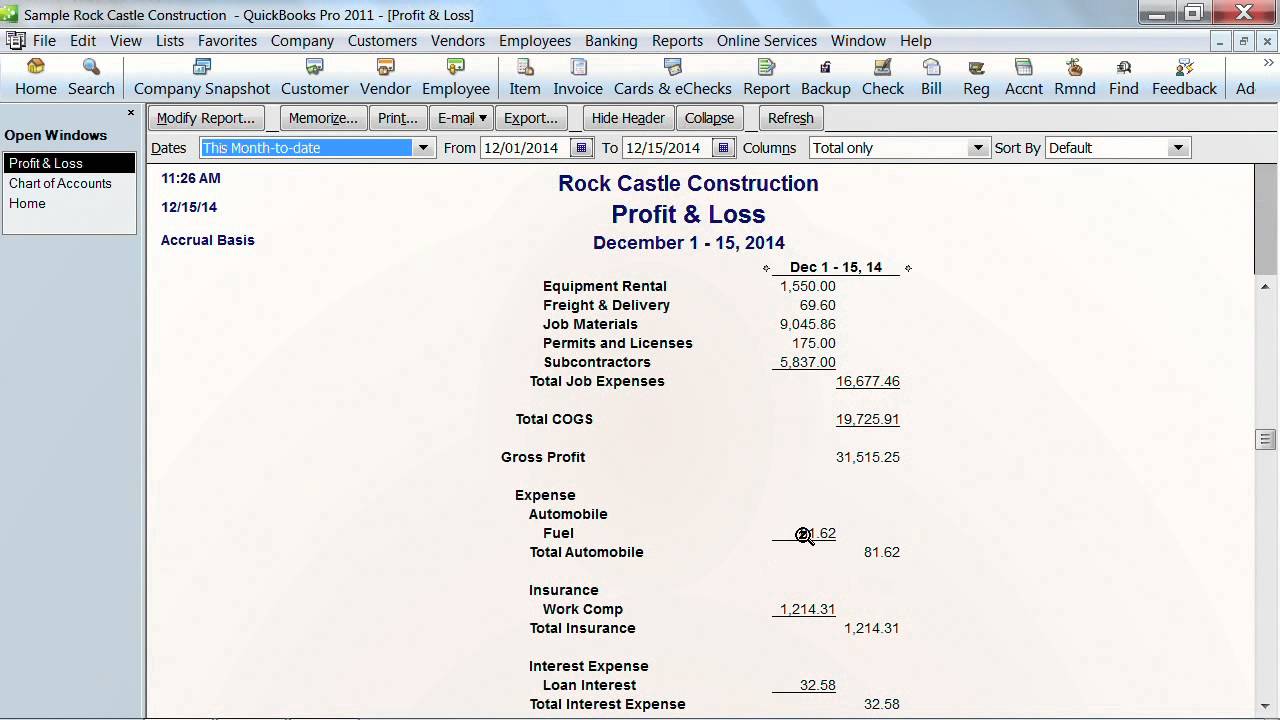Click in the From date field
1280x720 pixels.
(x=525, y=148)
